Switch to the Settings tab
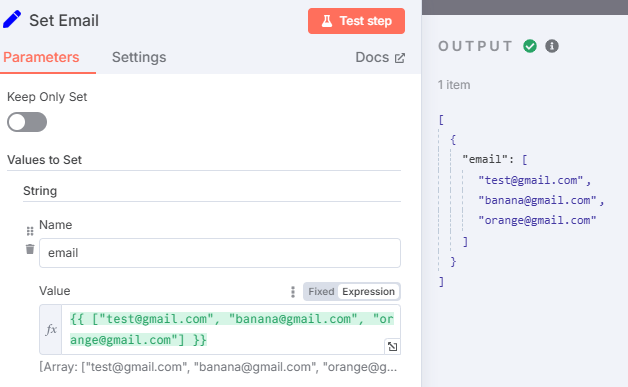 [139, 57]
